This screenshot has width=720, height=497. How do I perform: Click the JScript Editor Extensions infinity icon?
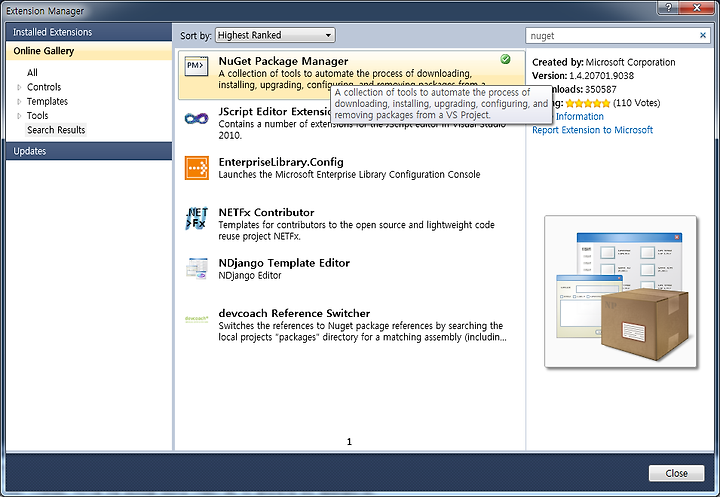tap(197, 119)
